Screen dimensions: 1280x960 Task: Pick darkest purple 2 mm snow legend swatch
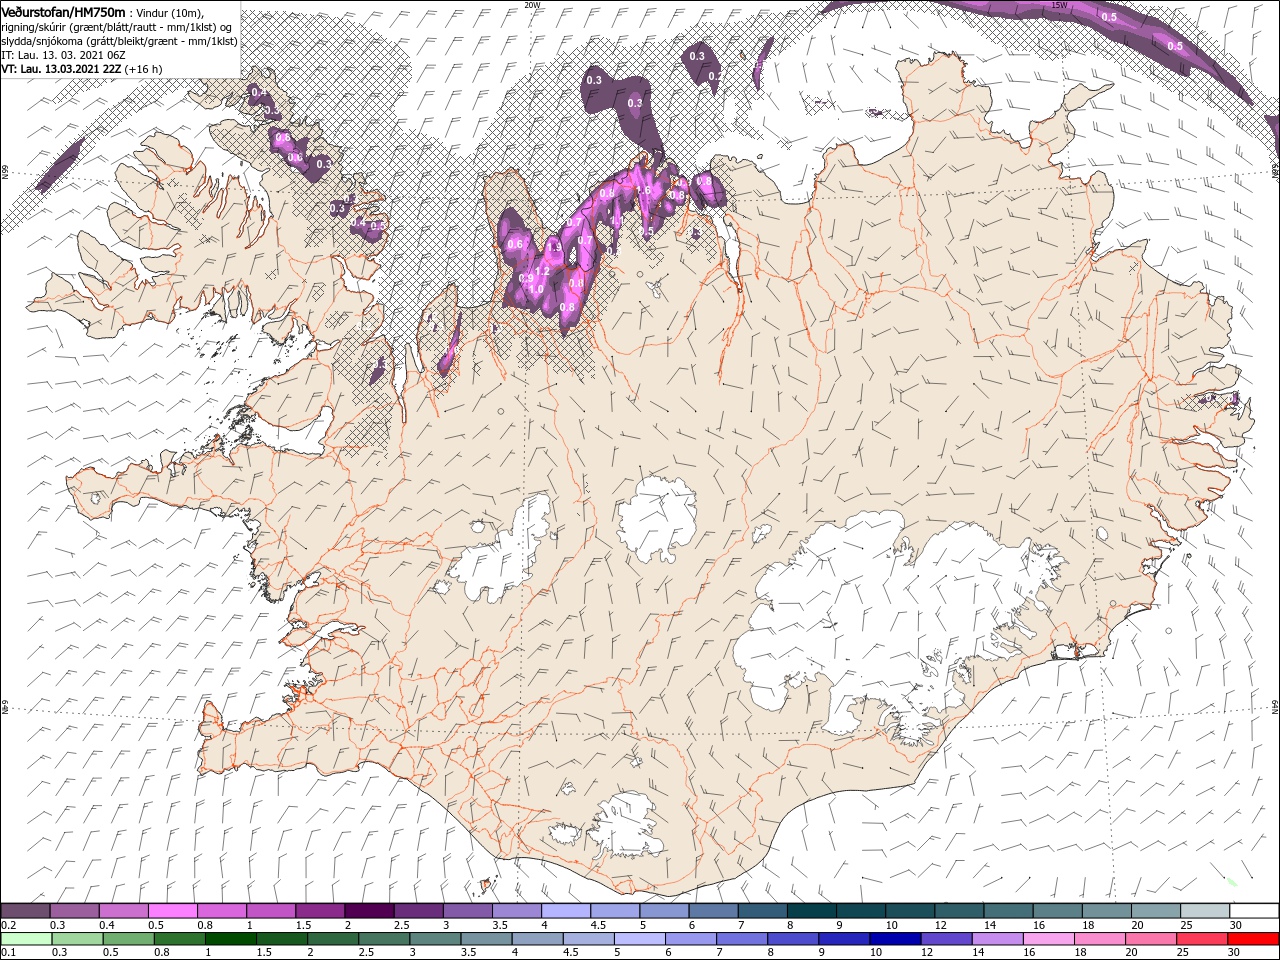pos(368,911)
